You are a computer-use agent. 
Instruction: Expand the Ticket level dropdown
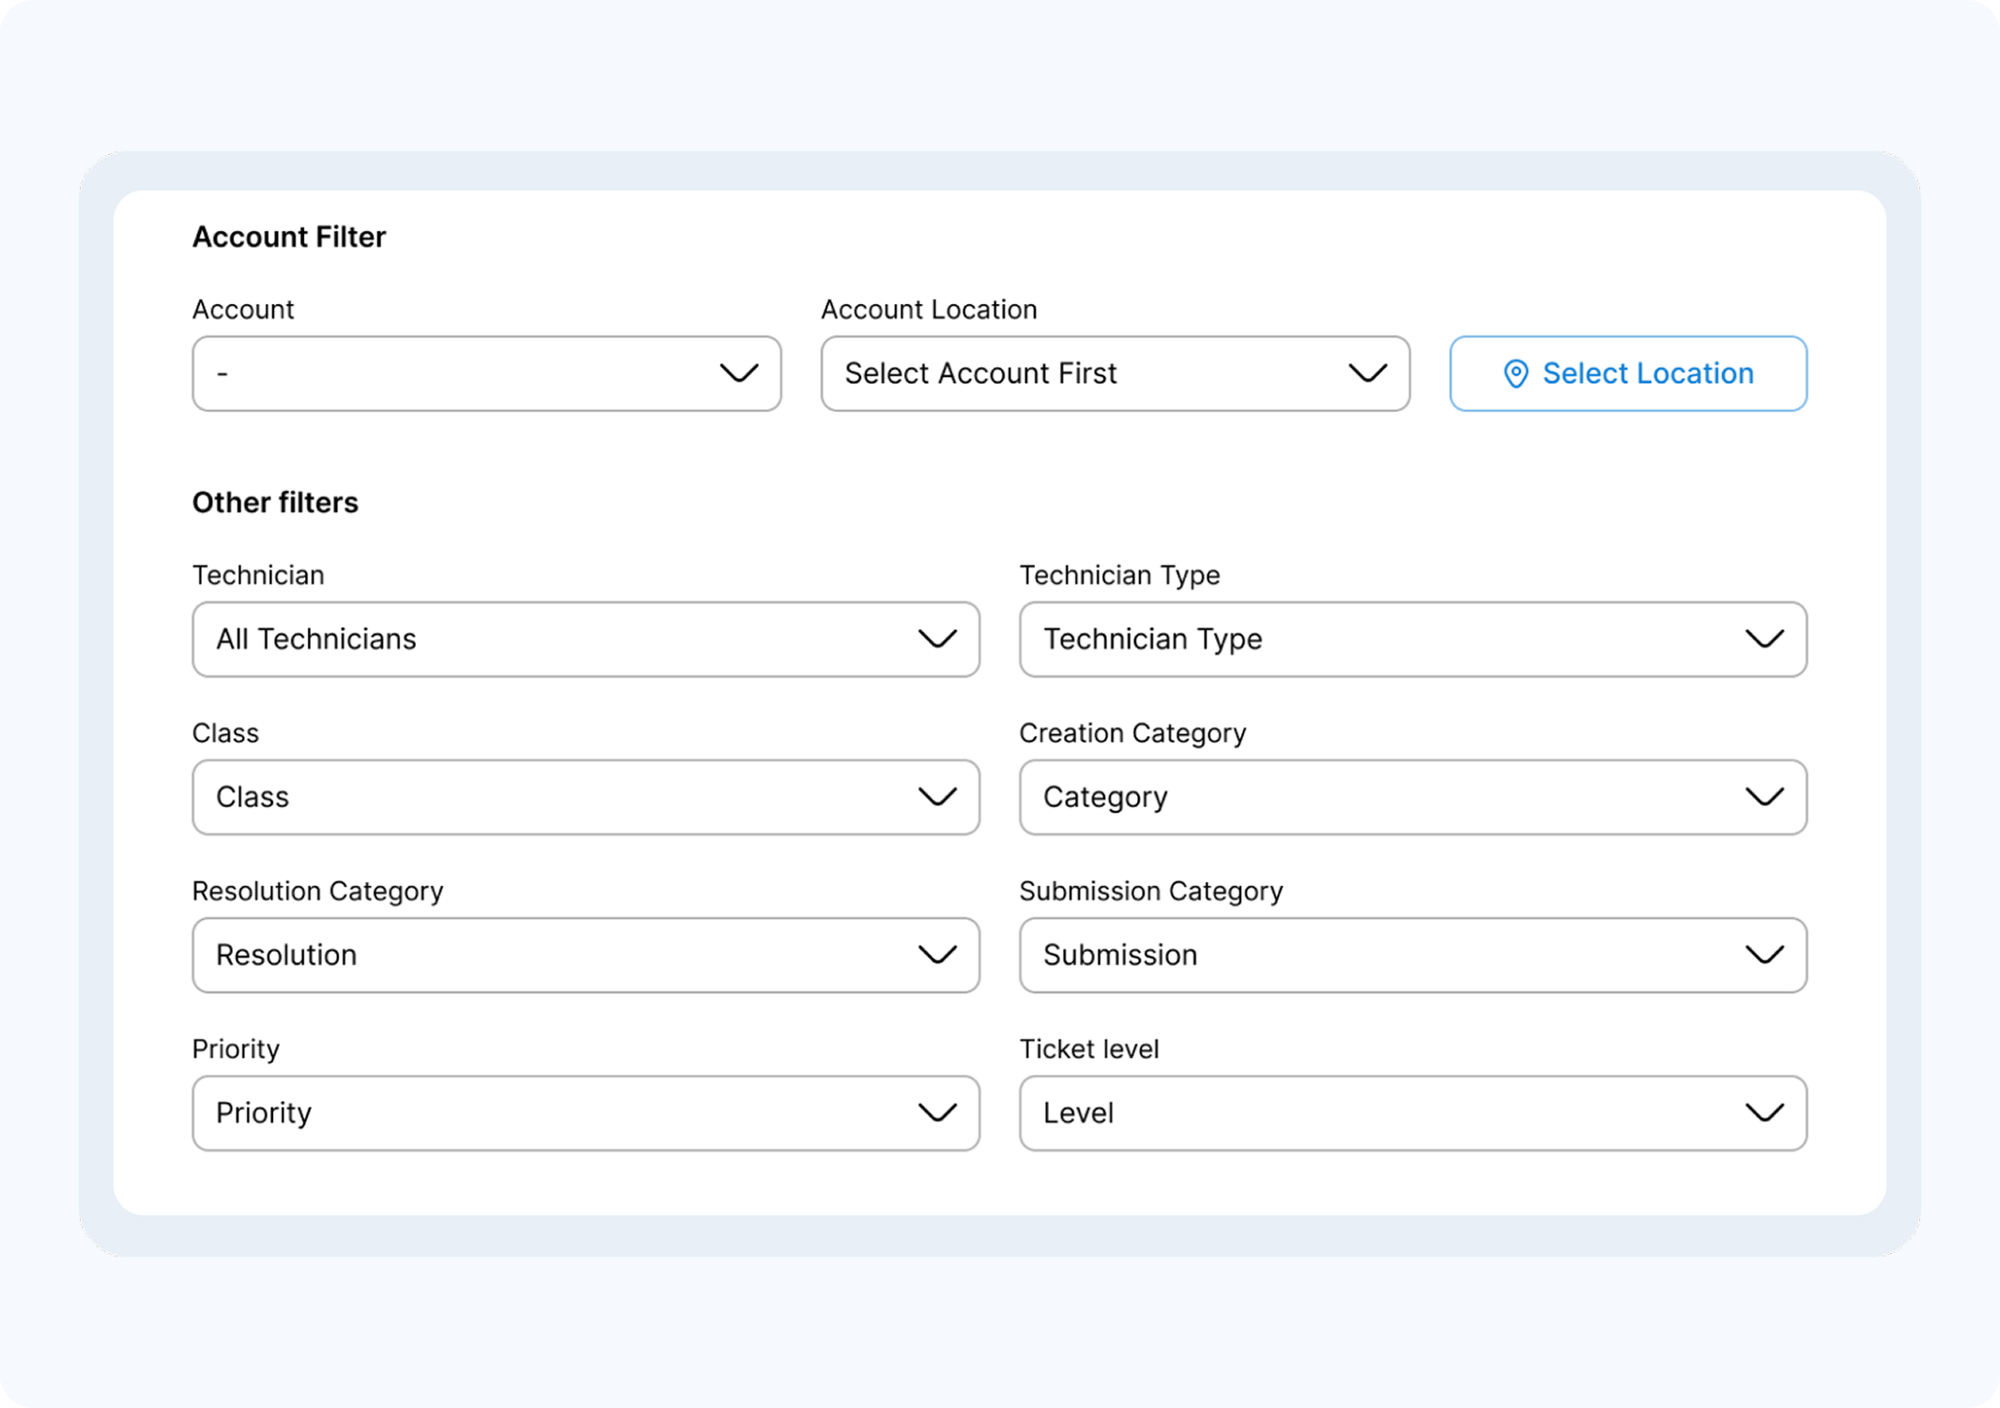coord(1412,1113)
